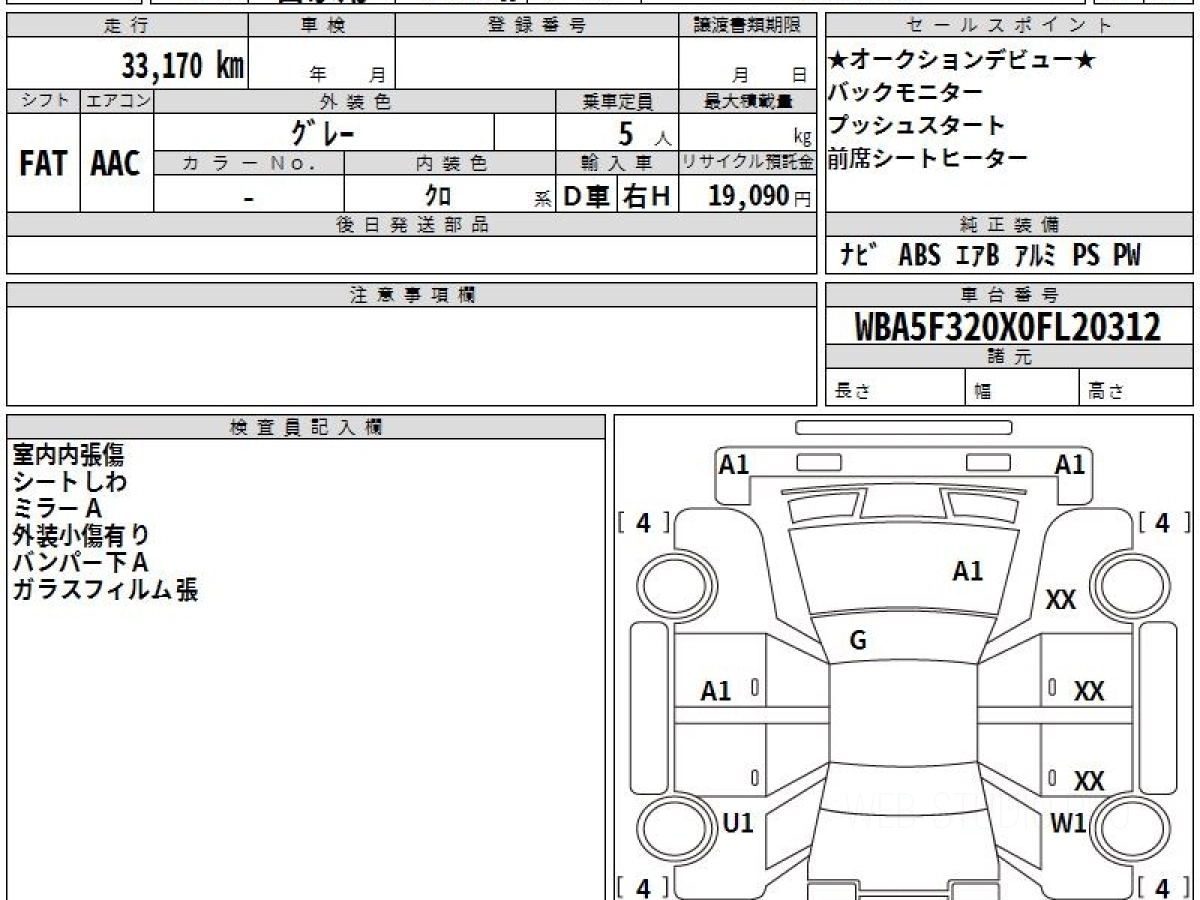Select the ミラーA inspector note
1200x900 pixels.
(x=57, y=509)
